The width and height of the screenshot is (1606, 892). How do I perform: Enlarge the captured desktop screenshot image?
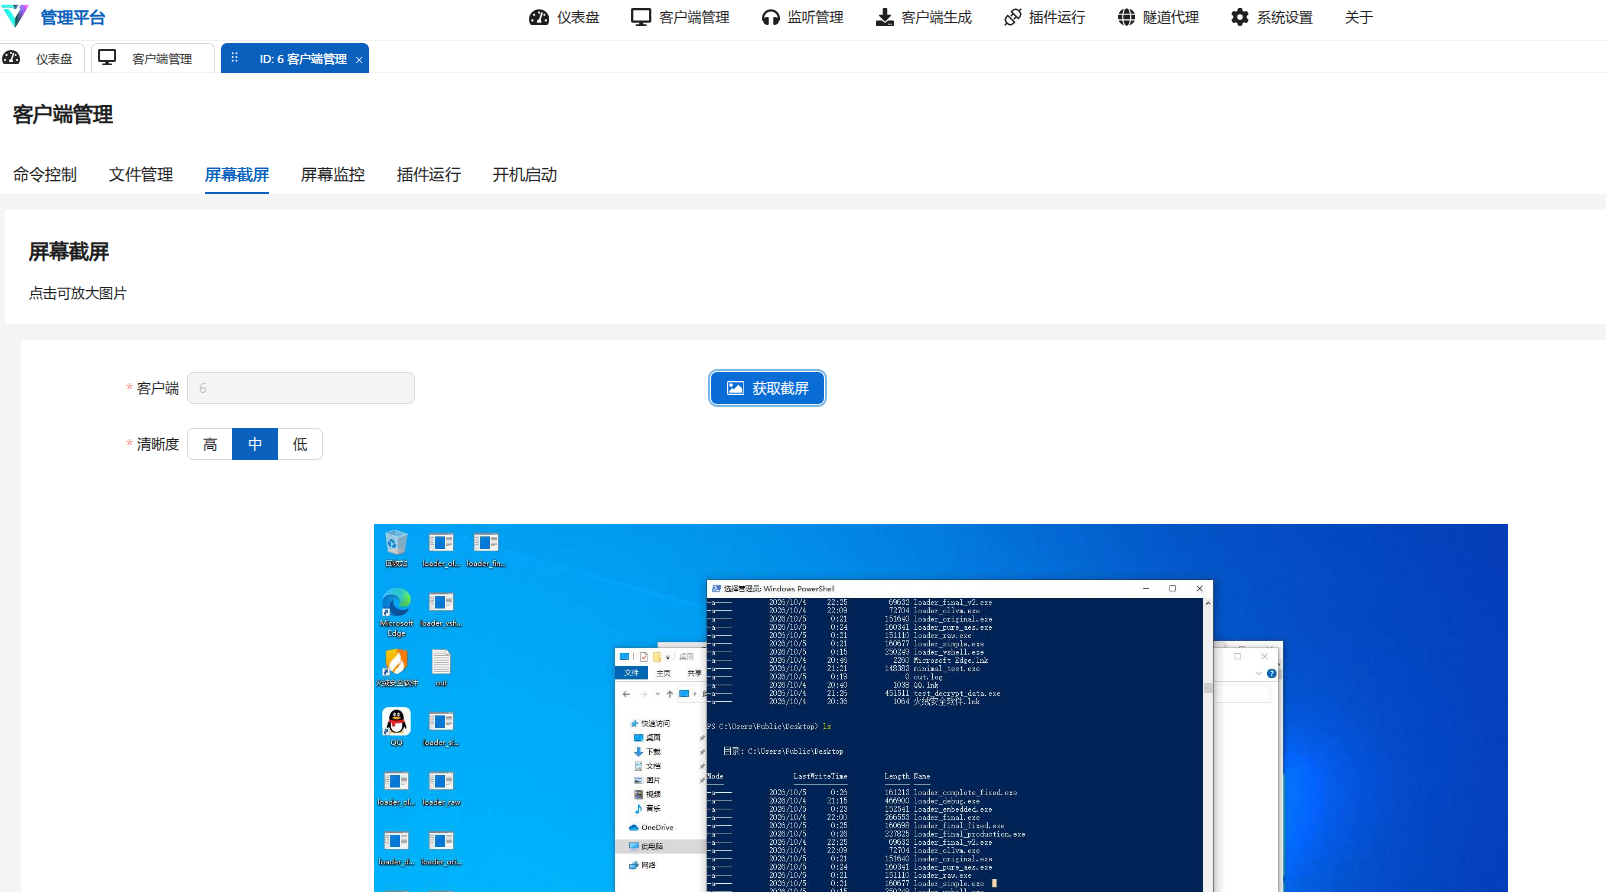click(941, 708)
